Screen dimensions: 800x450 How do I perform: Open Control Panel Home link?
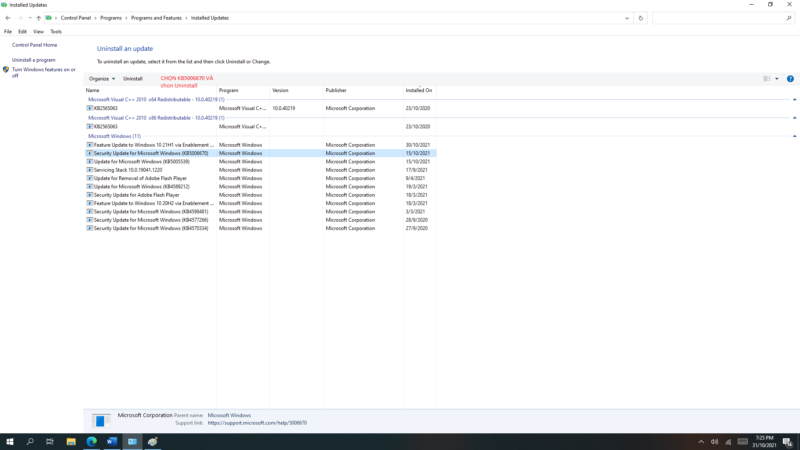pyautogui.click(x=34, y=45)
